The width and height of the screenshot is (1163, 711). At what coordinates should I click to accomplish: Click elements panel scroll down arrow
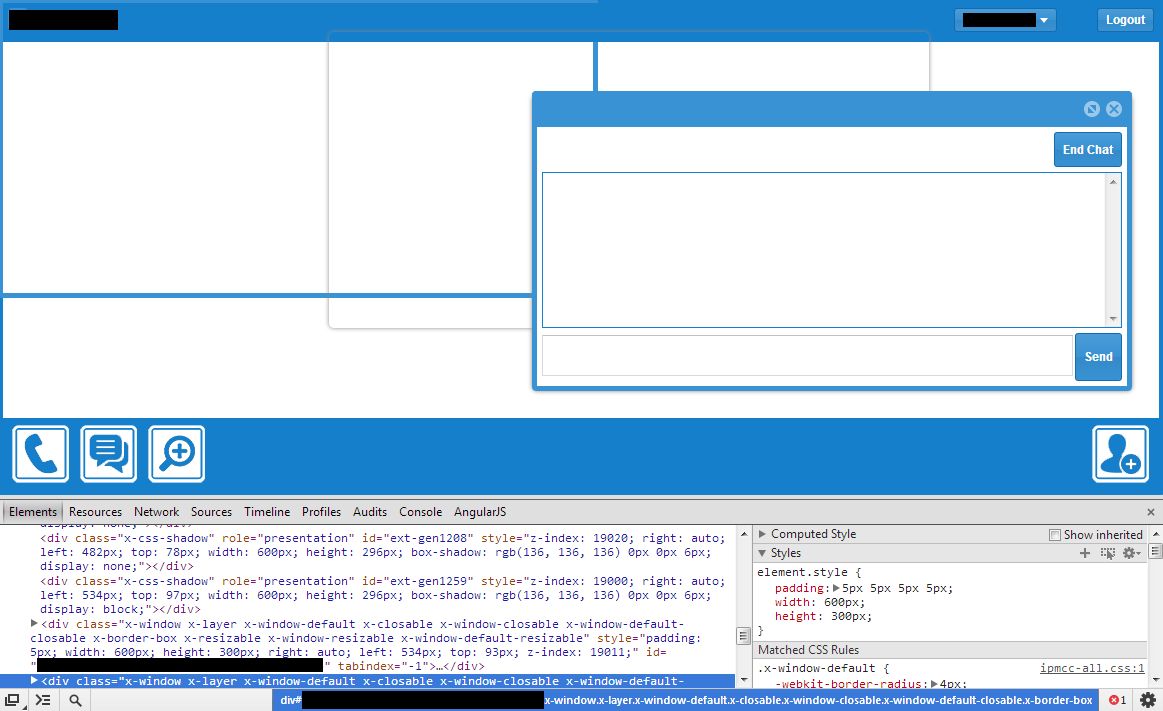coord(744,680)
